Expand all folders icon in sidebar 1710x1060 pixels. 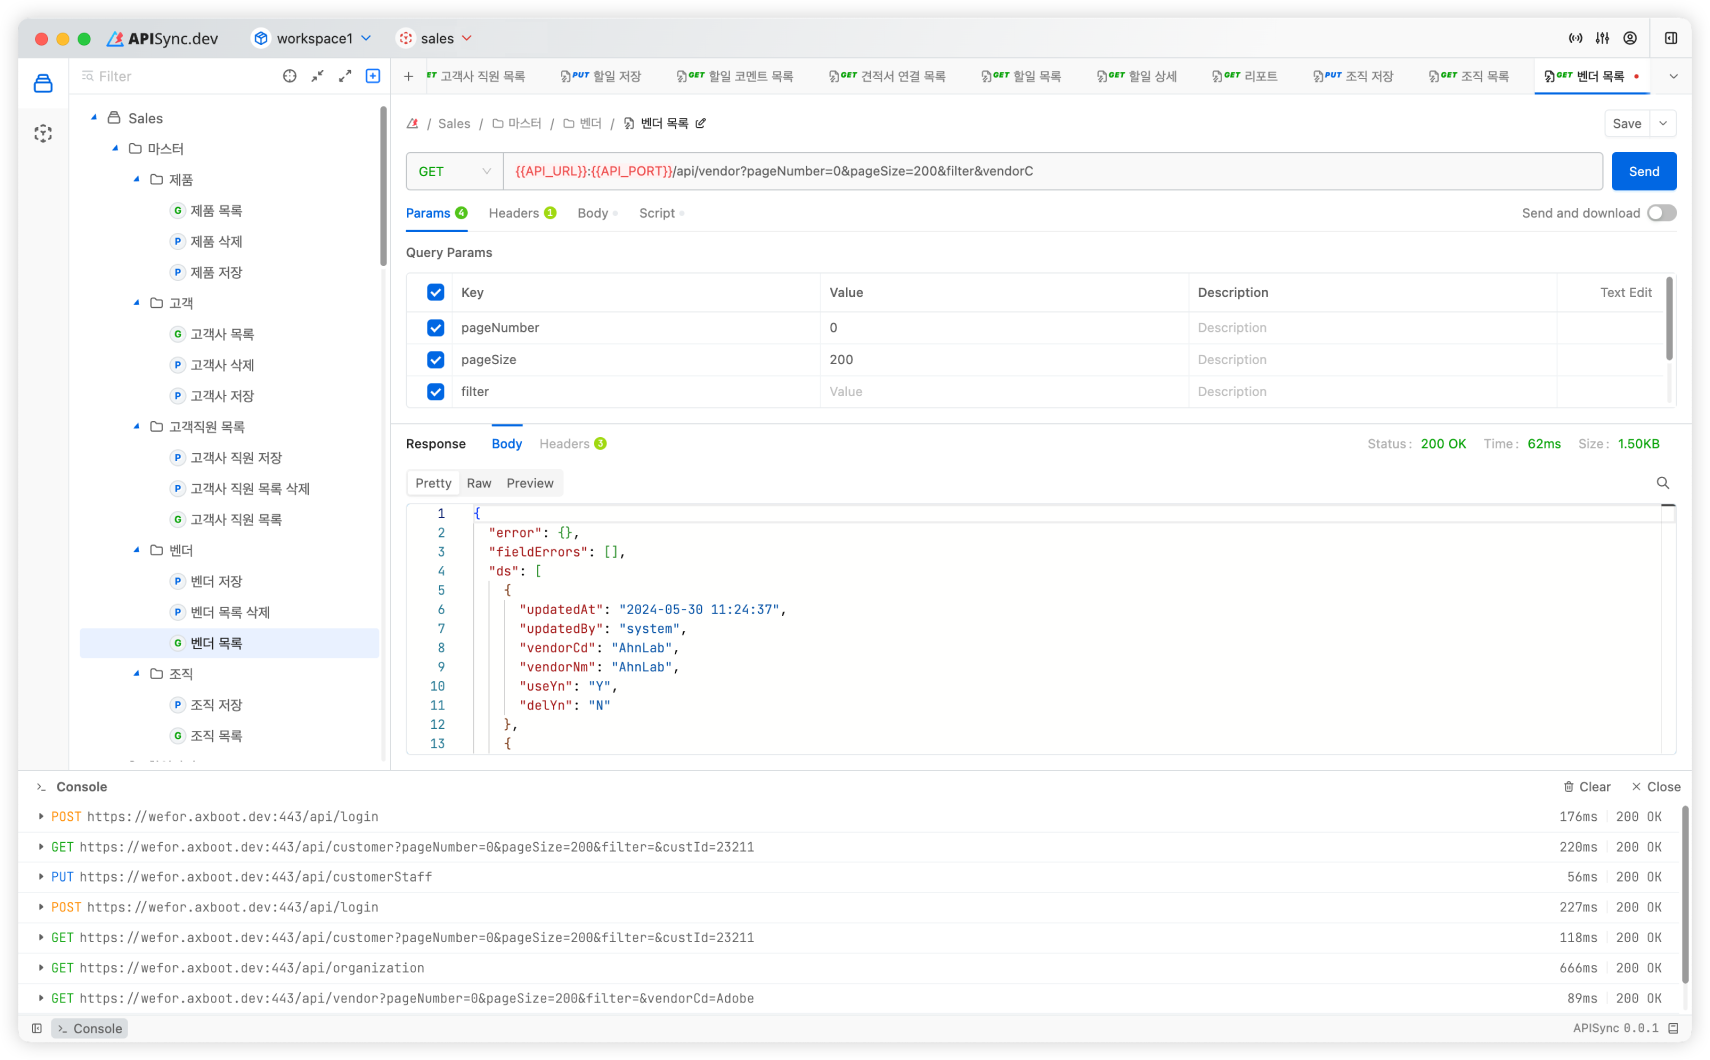coord(345,76)
